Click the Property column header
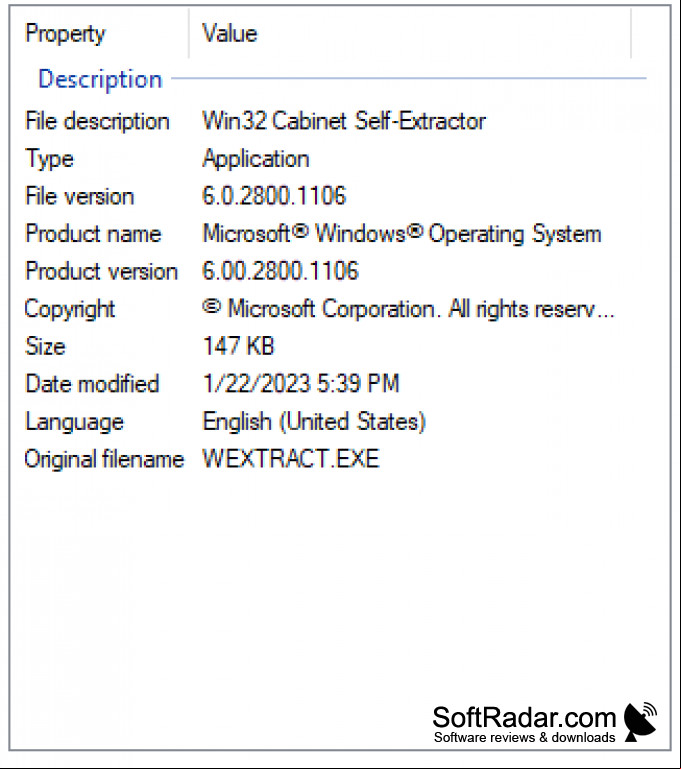 (100, 33)
